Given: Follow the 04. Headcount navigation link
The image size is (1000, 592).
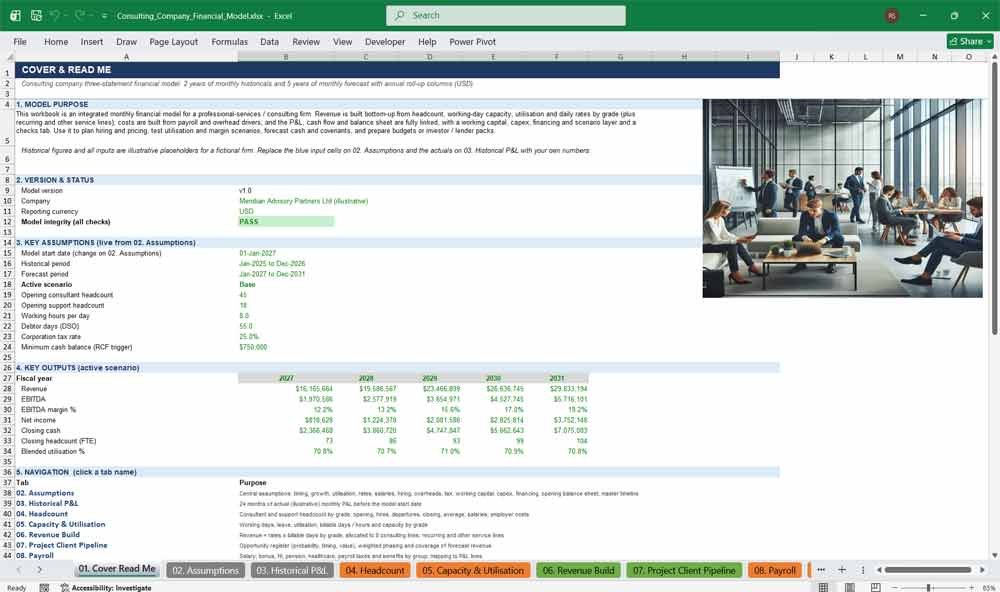Looking at the screenshot, I should pyautogui.click(x=41, y=514).
